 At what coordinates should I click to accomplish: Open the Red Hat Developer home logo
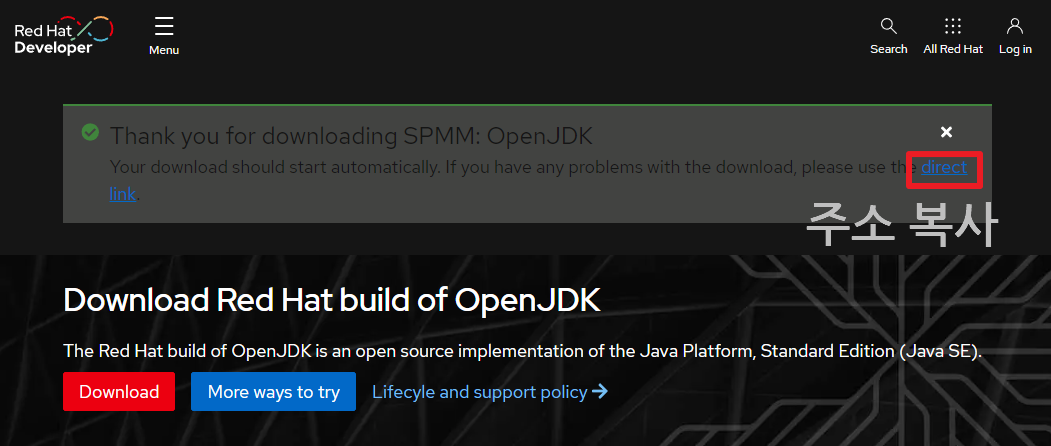(x=64, y=36)
